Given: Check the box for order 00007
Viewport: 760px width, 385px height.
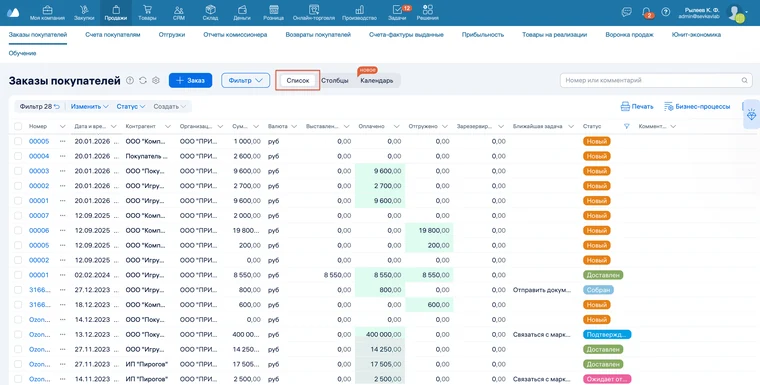Looking at the screenshot, I should (x=18, y=215).
